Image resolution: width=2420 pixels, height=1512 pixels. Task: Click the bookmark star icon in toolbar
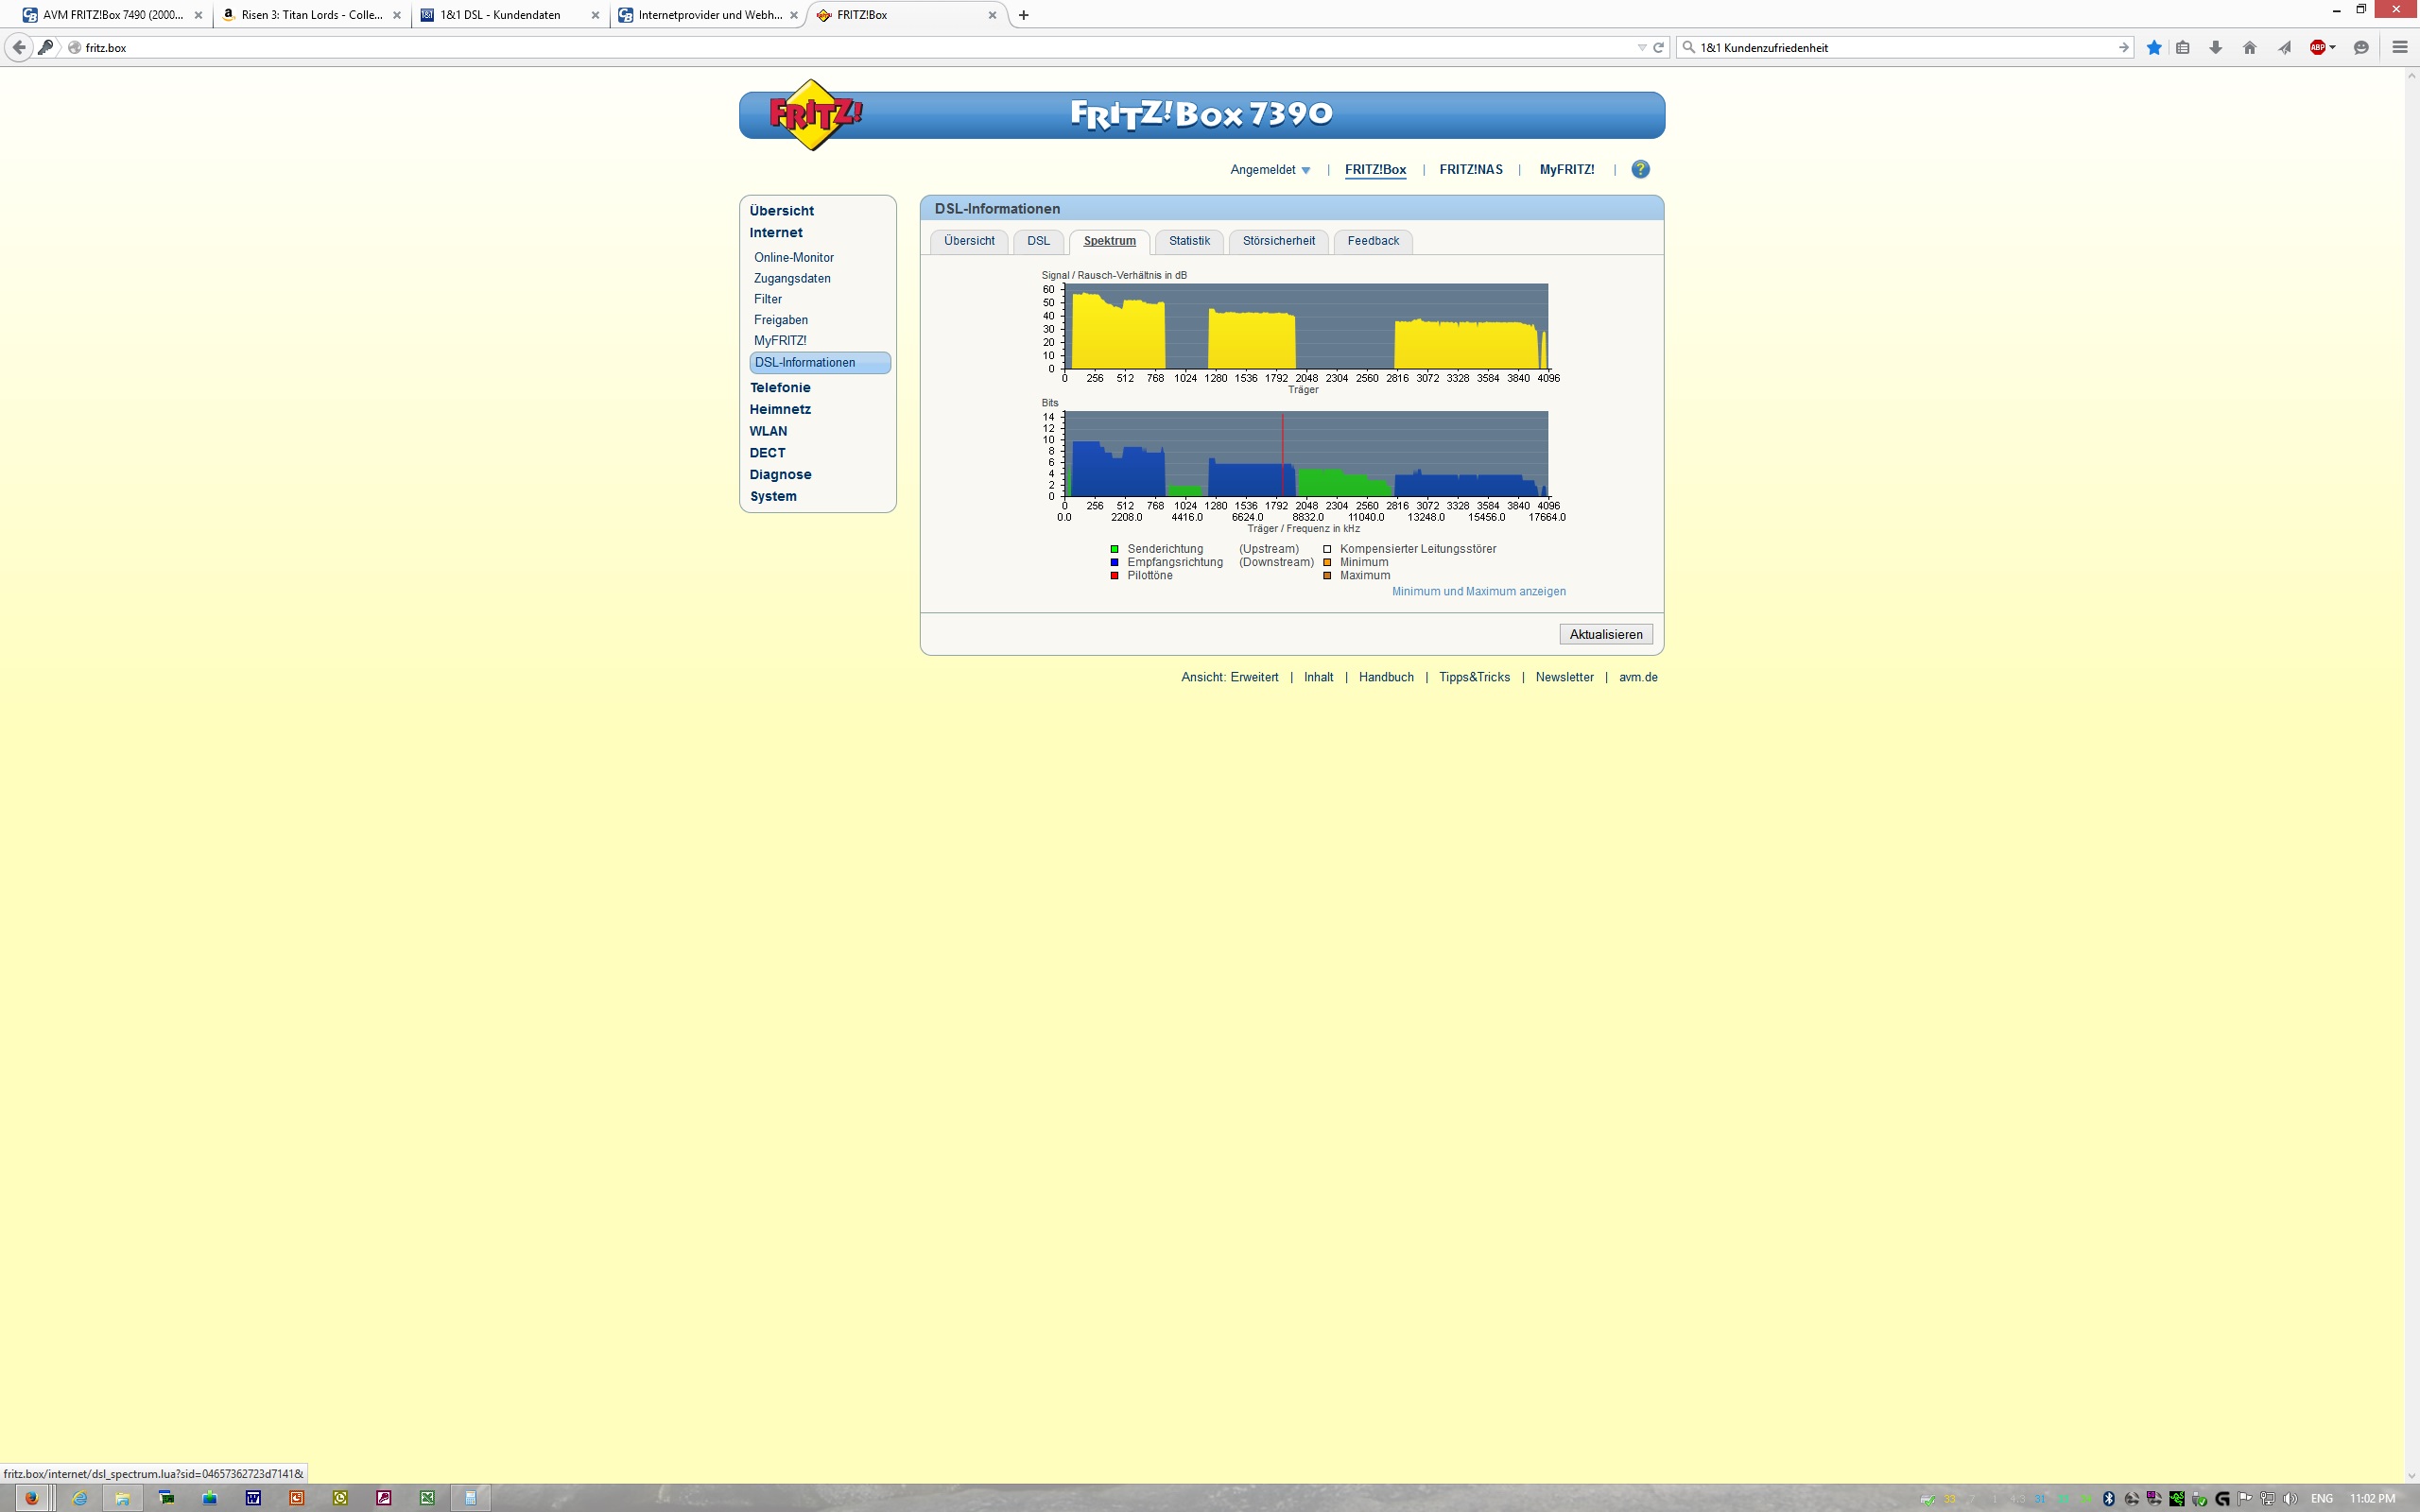pos(2154,47)
